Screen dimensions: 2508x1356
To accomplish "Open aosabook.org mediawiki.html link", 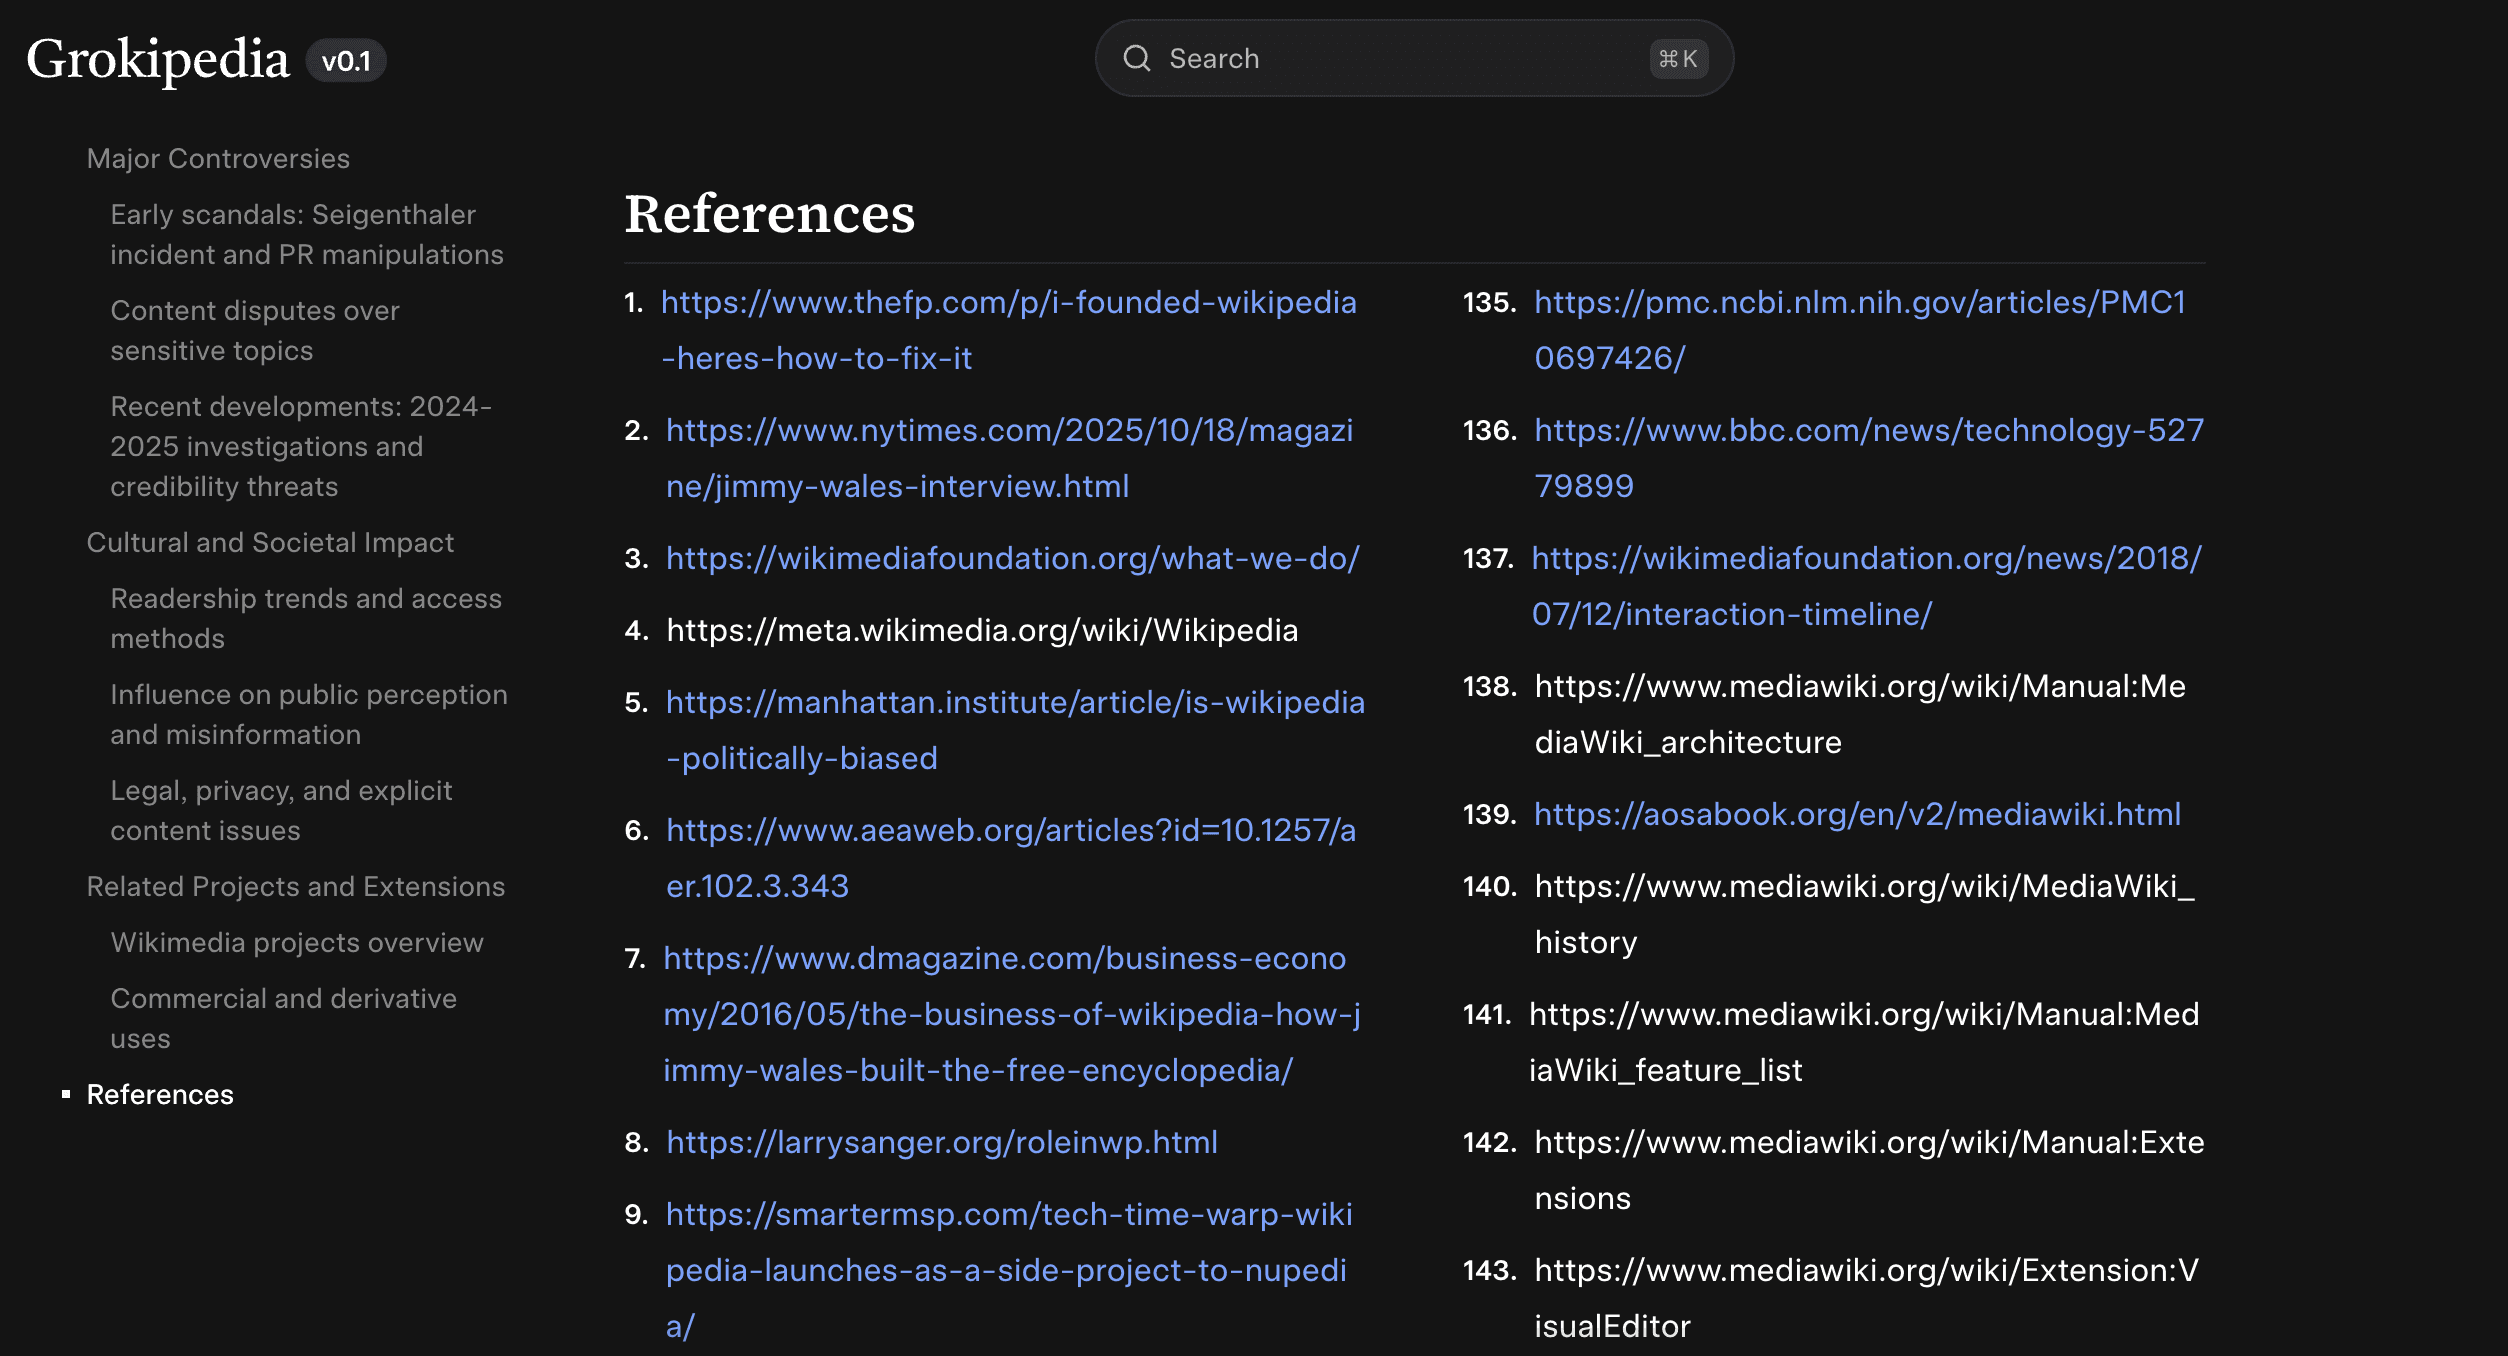I will [1857, 814].
